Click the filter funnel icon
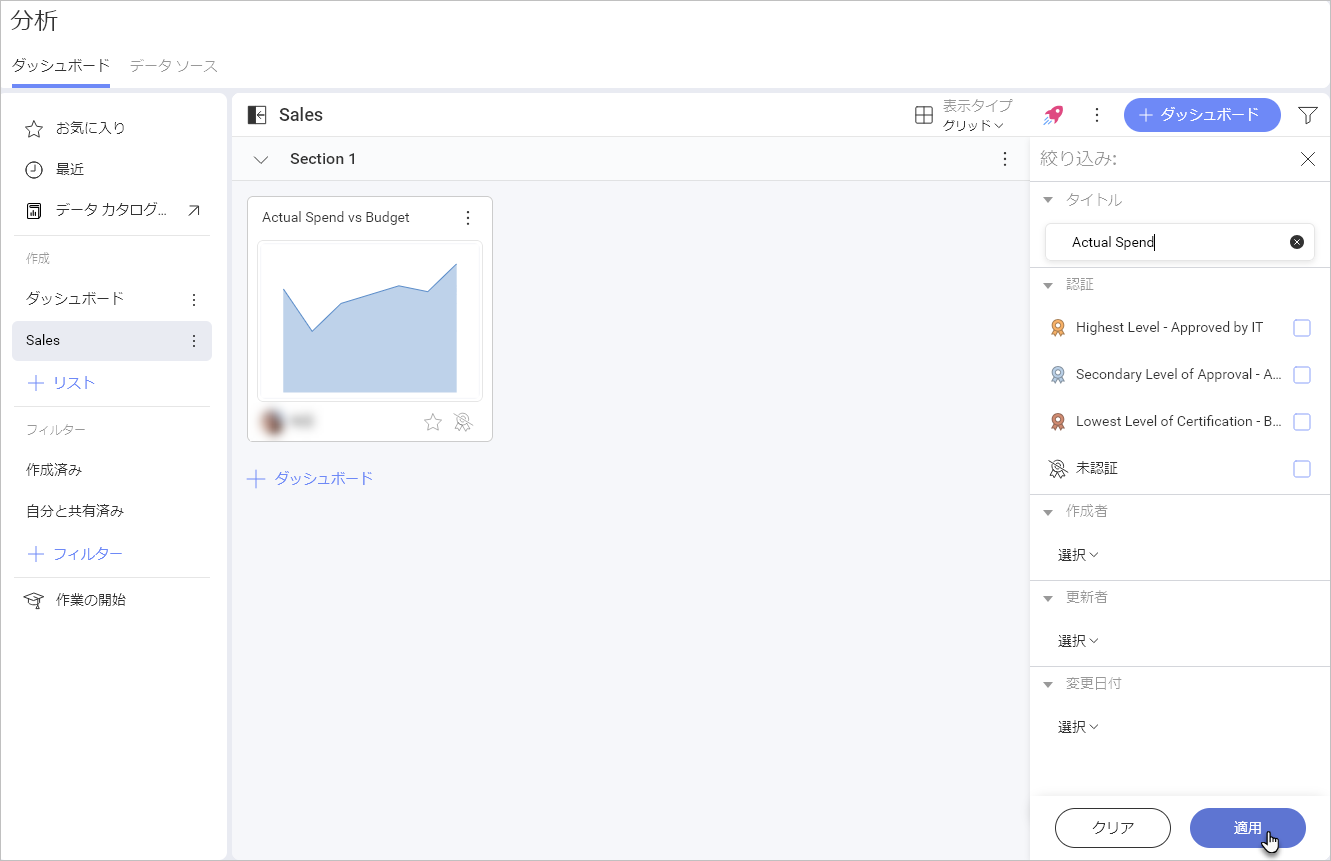Screen dimensions: 1331x861 (1308, 115)
